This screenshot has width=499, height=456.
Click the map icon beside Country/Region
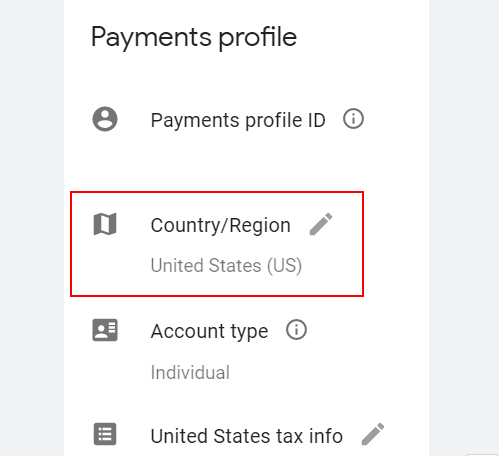click(105, 224)
